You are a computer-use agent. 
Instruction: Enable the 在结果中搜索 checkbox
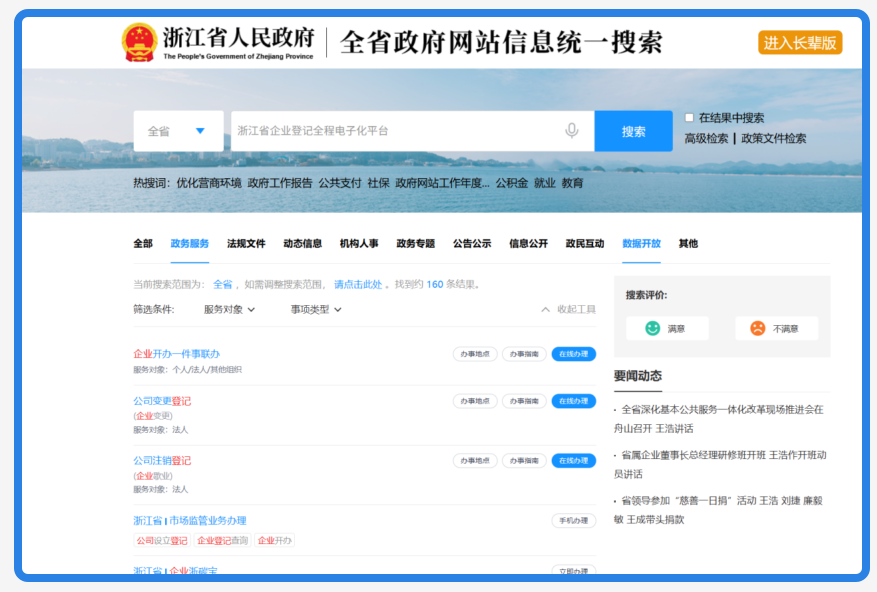pyautogui.click(x=689, y=118)
